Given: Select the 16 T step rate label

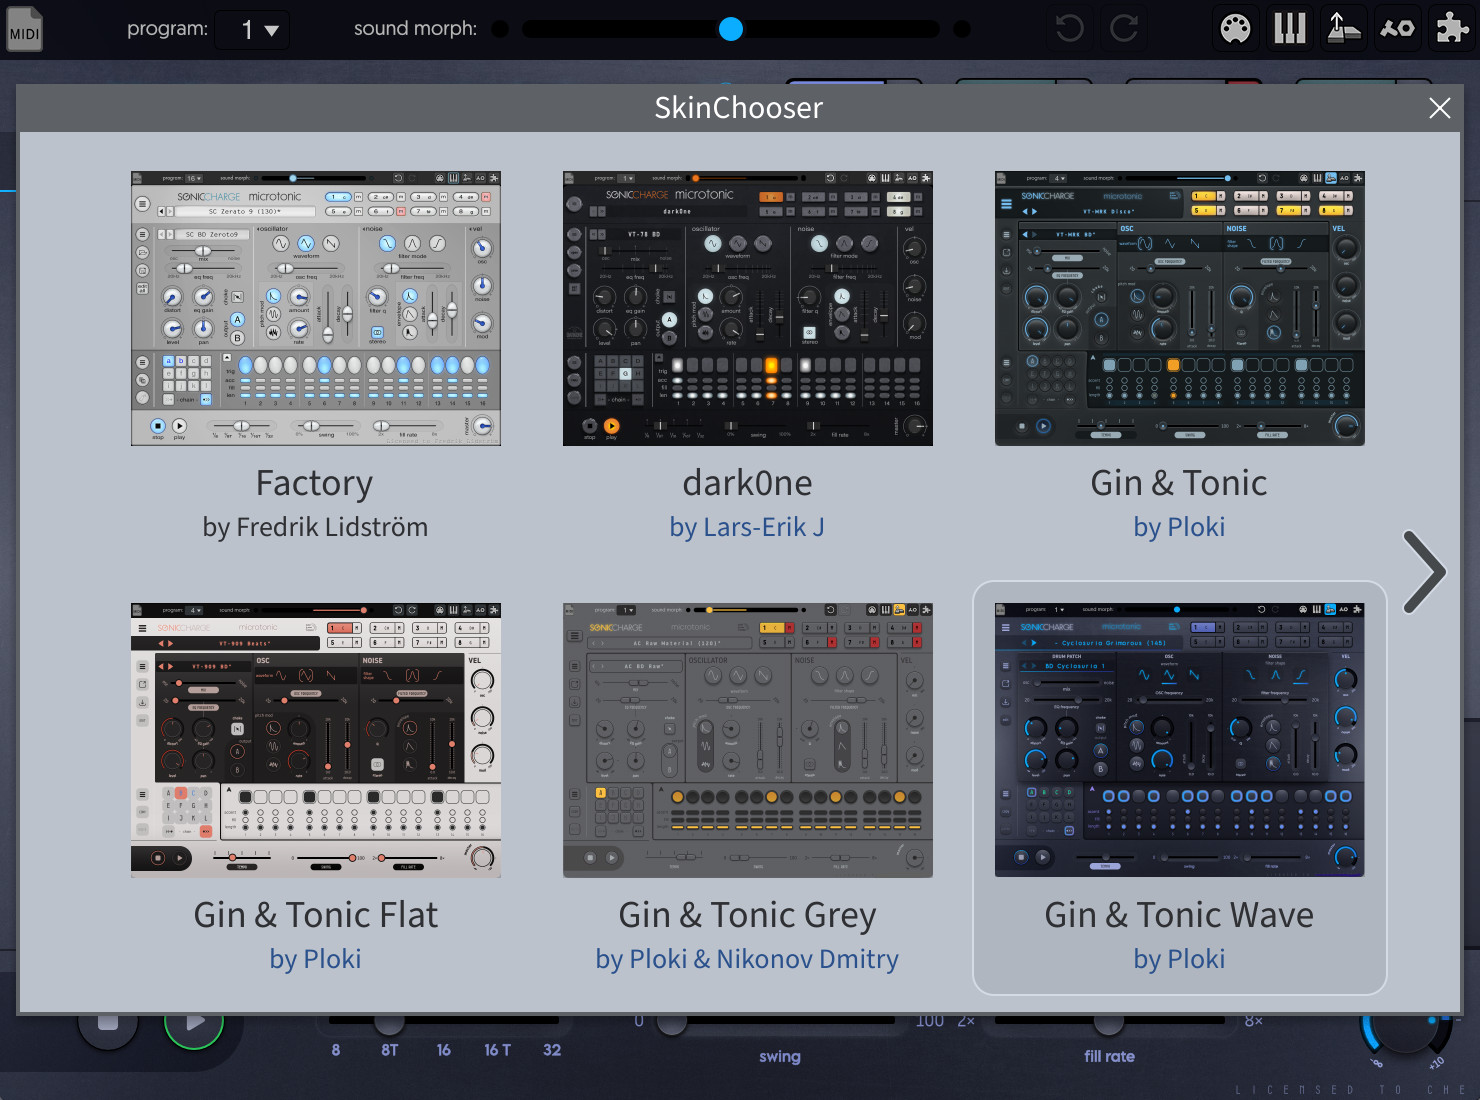Looking at the screenshot, I should pos(497,1050).
